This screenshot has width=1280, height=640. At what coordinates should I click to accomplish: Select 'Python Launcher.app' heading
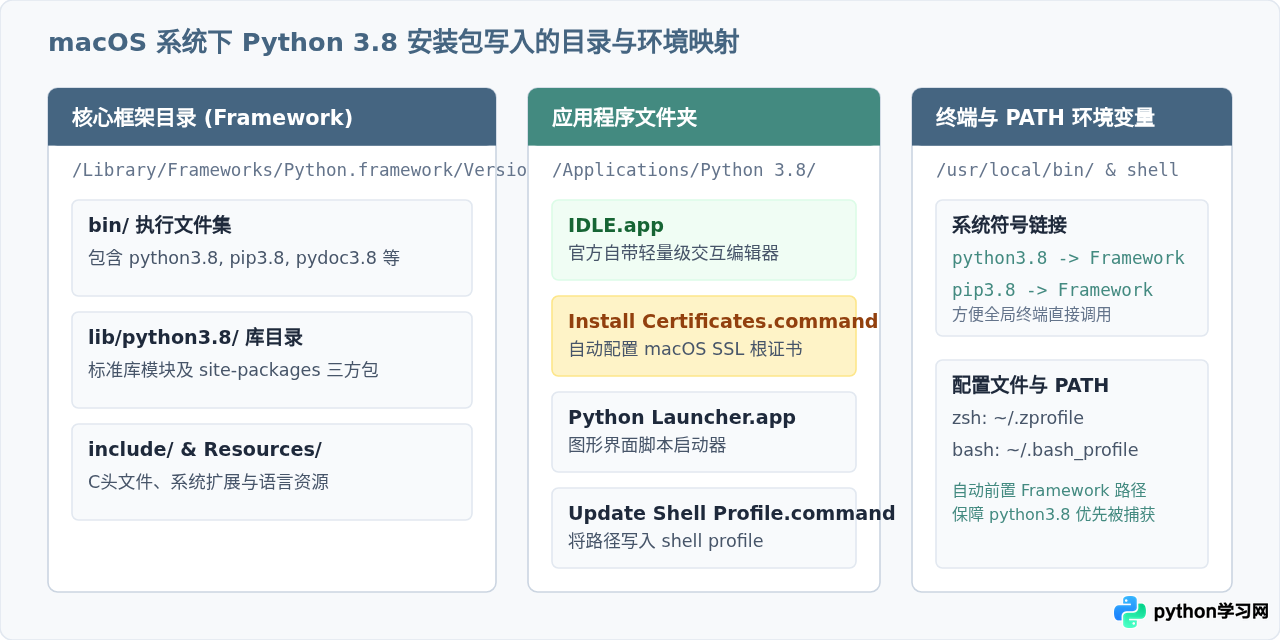682,417
